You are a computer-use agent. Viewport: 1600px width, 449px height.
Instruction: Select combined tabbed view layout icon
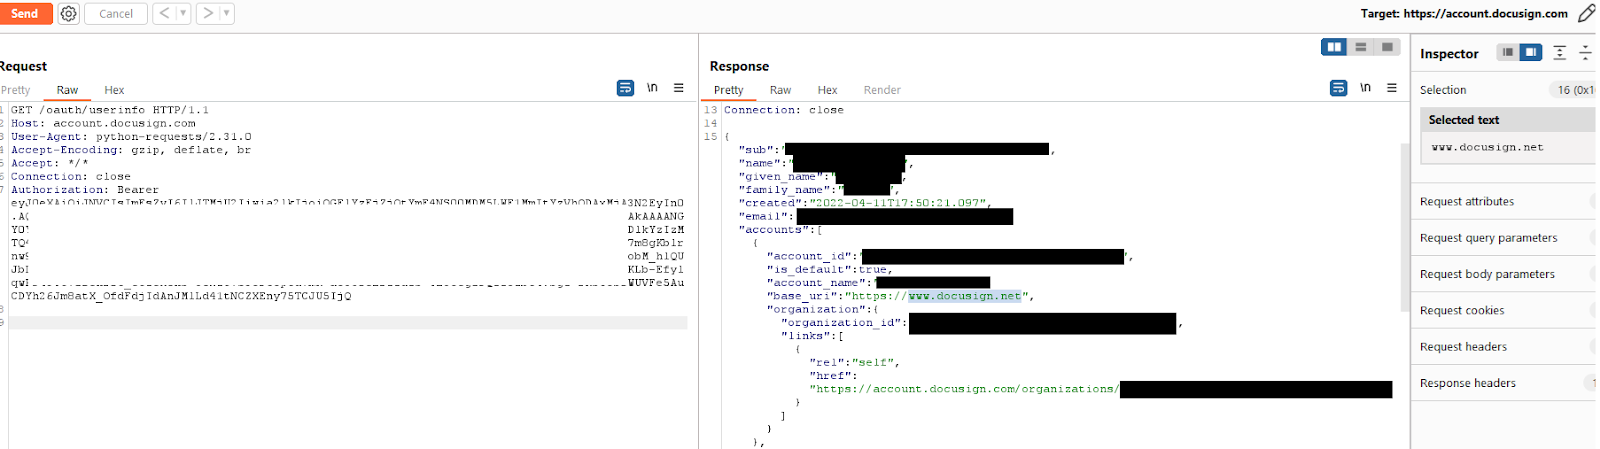(x=1387, y=47)
